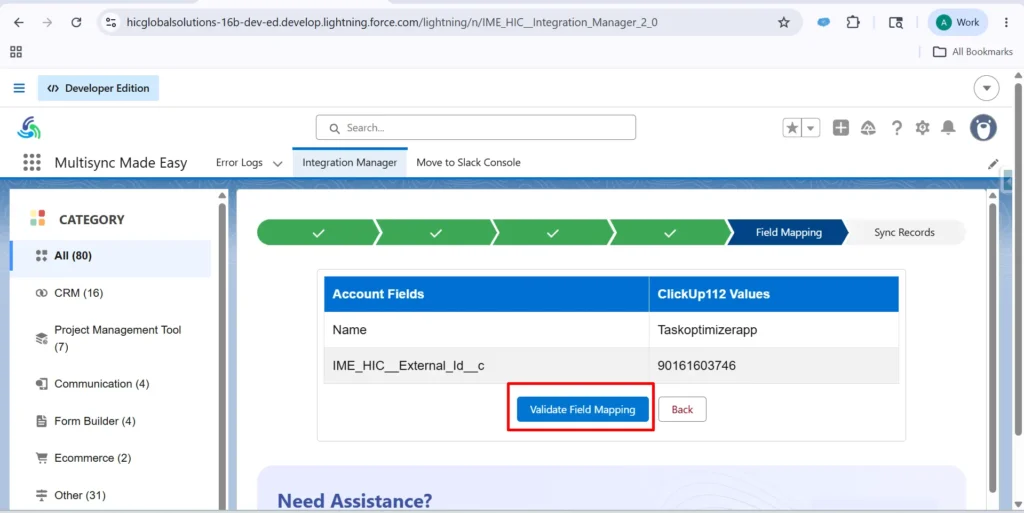
Task: Open the Favorites list dropdown arrow
Action: point(810,128)
